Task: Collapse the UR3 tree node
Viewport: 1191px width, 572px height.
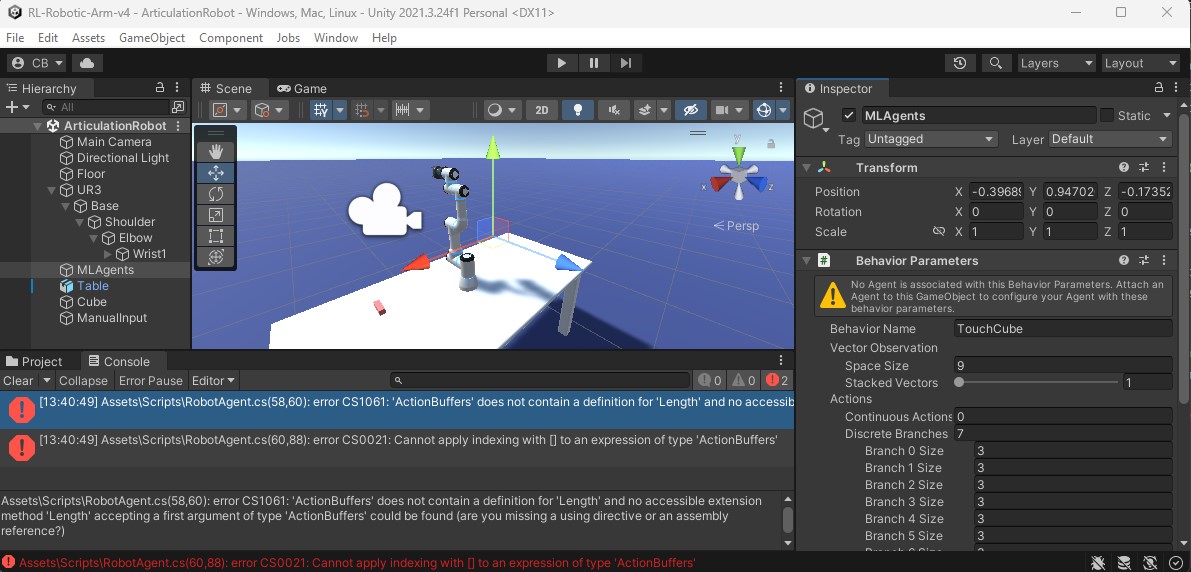Action: 52,190
